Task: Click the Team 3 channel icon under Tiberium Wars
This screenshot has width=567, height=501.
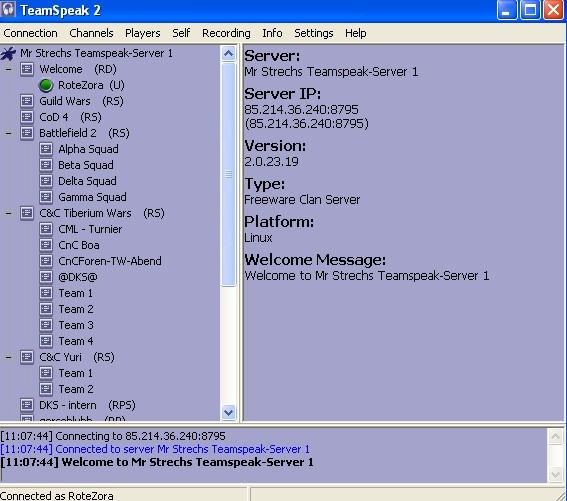Action: [x=46, y=325]
